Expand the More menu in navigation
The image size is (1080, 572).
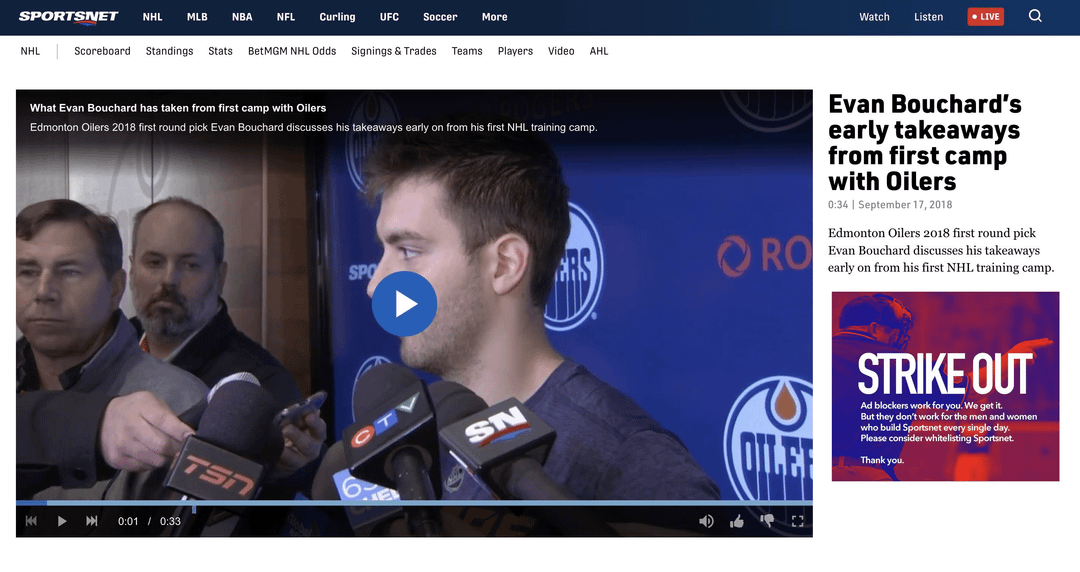click(x=494, y=17)
